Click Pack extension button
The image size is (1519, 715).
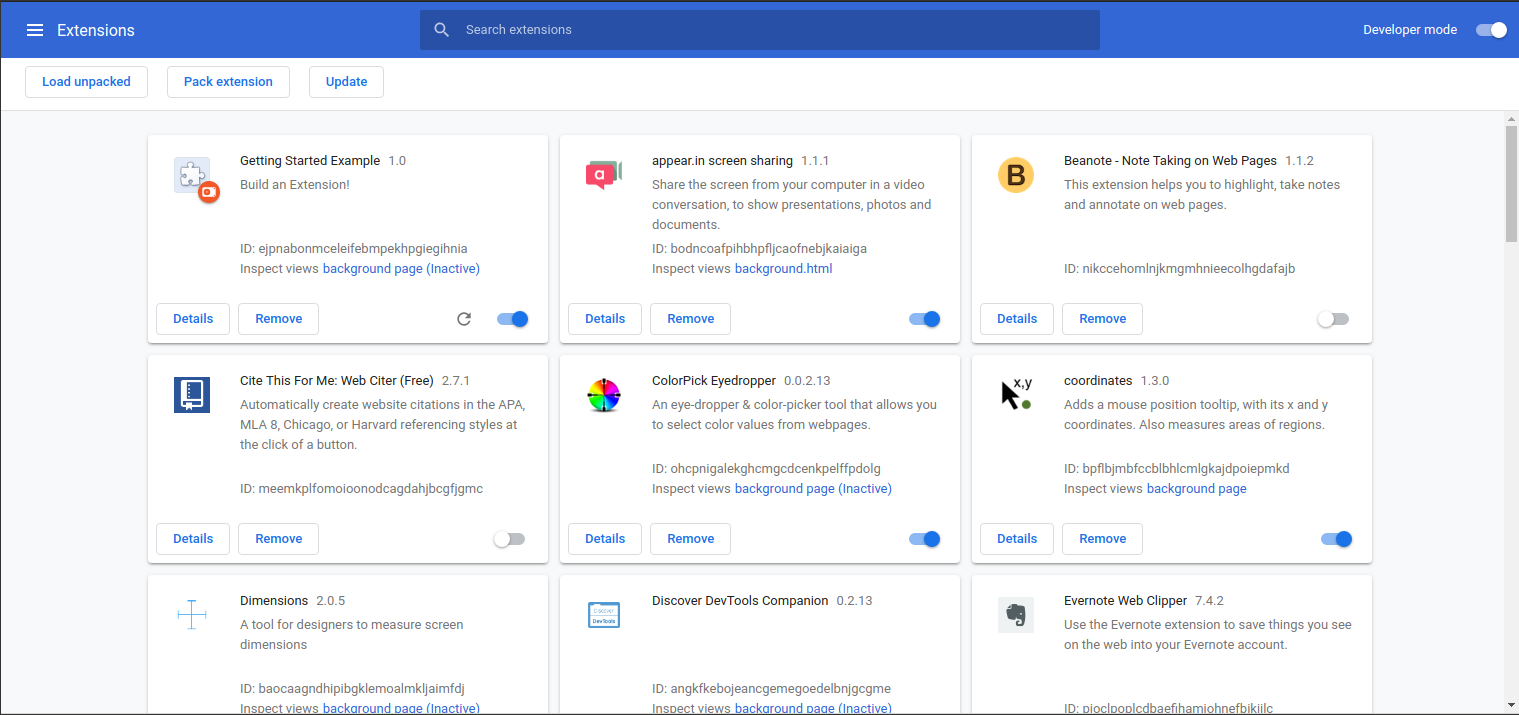click(x=228, y=82)
